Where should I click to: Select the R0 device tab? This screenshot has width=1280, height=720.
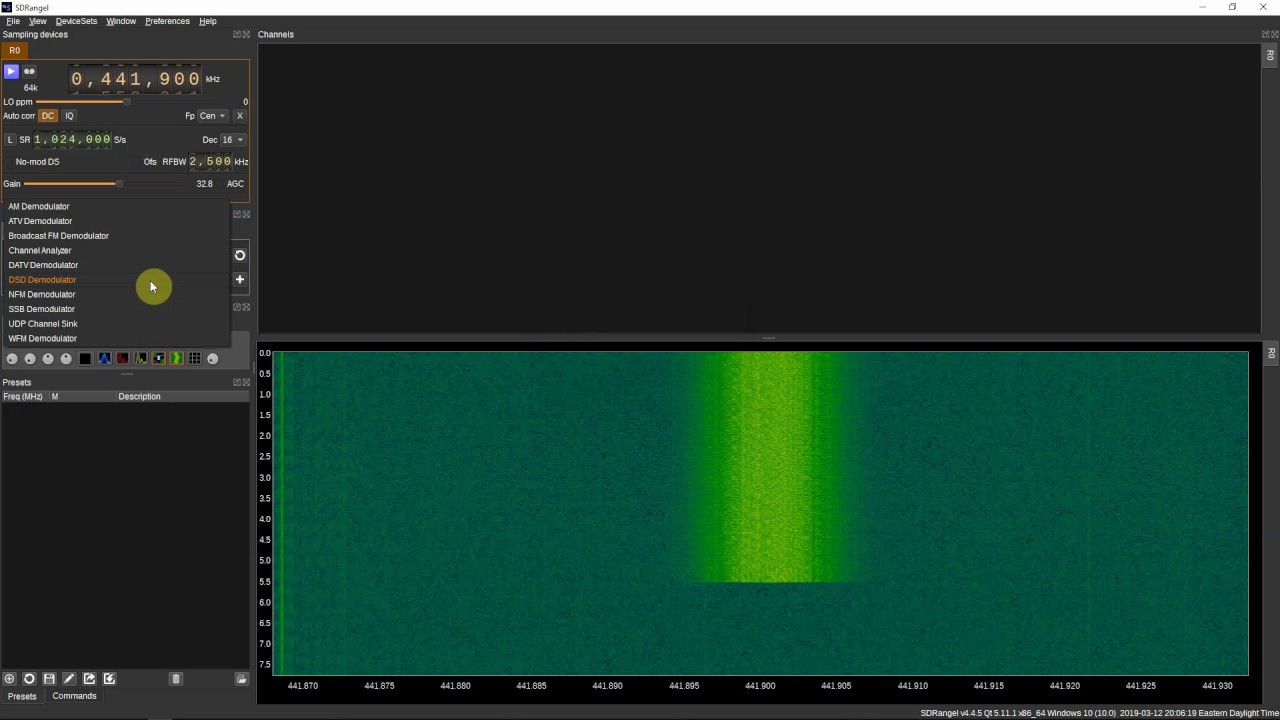tap(14, 50)
